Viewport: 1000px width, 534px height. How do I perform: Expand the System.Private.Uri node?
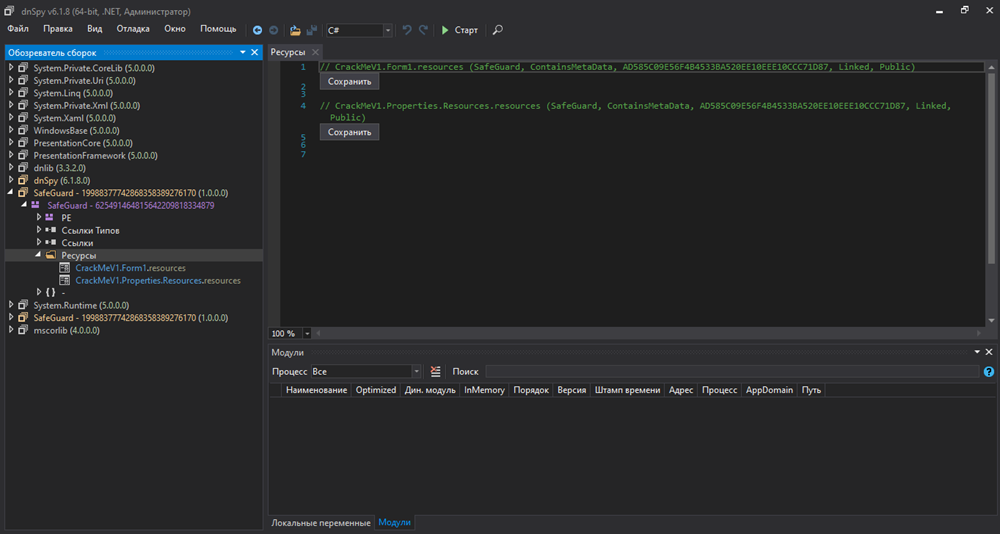click(x=11, y=80)
